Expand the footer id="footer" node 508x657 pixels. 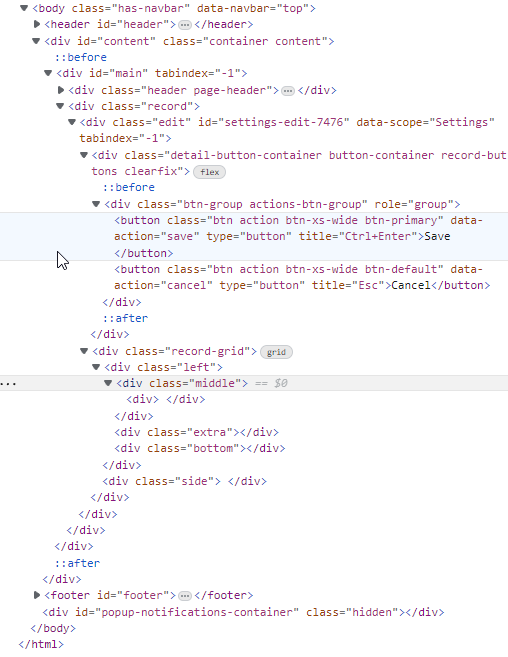click(x=36, y=595)
